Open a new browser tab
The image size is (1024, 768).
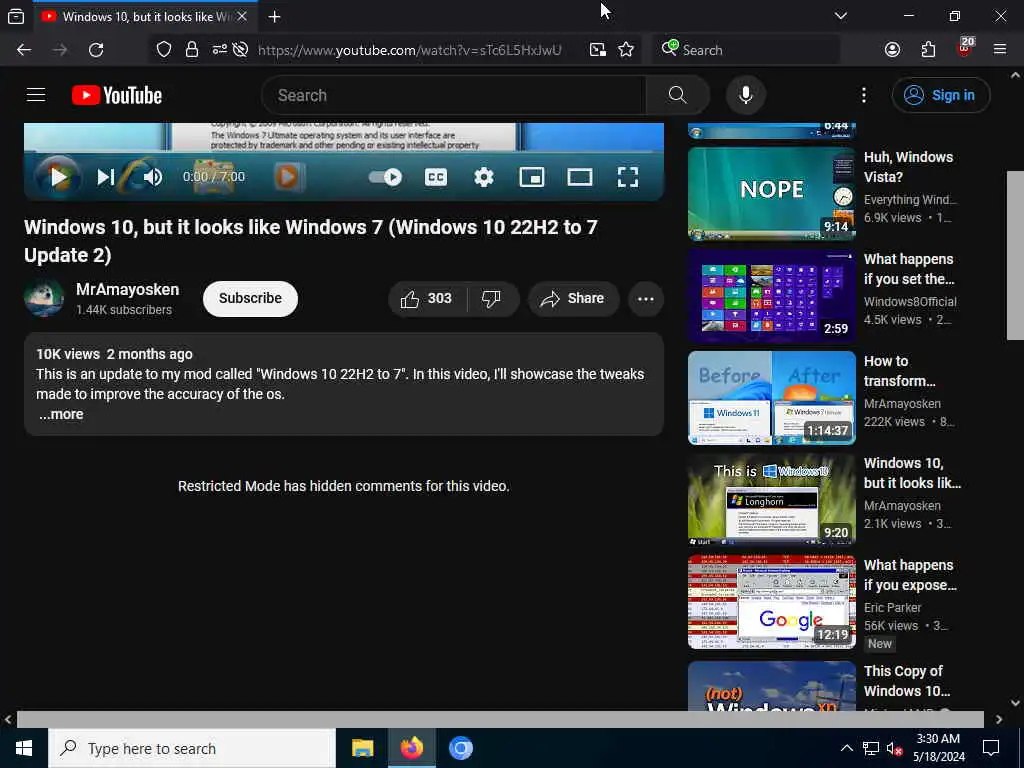[x=274, y=17]
